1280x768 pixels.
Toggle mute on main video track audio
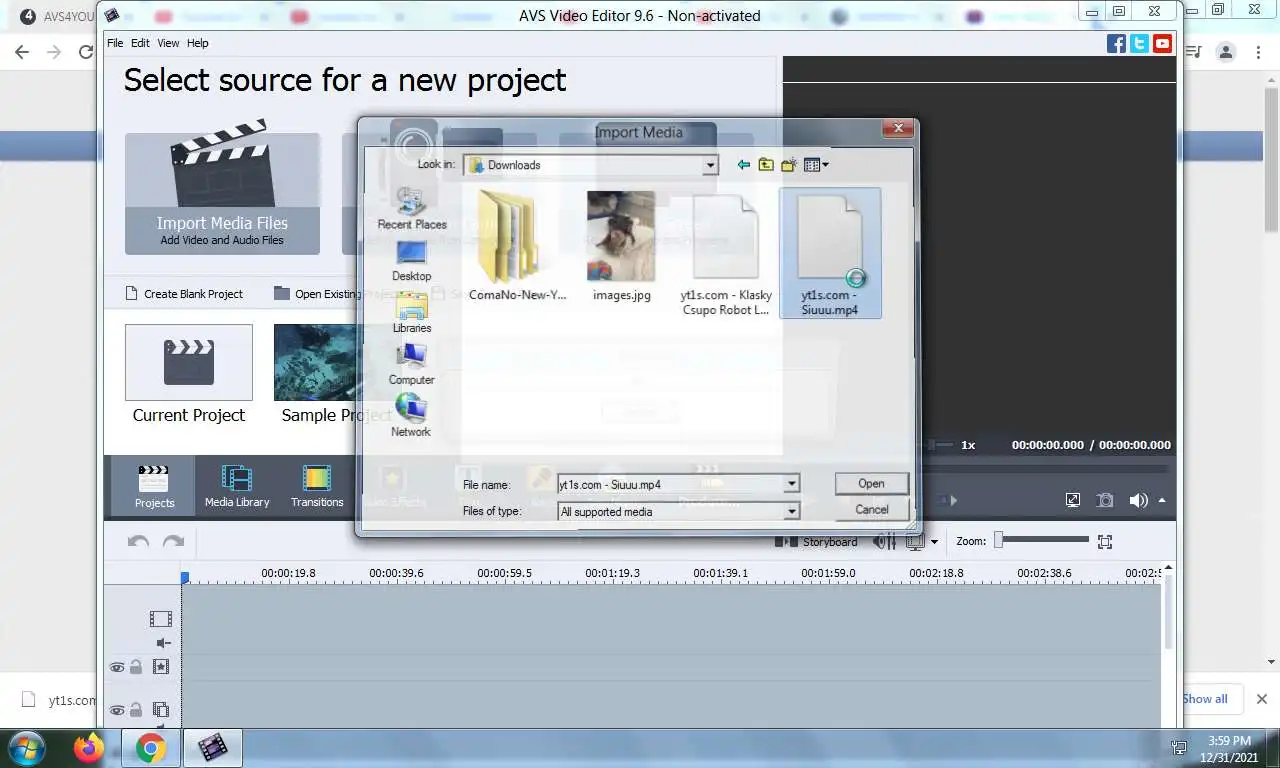click(x=164, y=643)
